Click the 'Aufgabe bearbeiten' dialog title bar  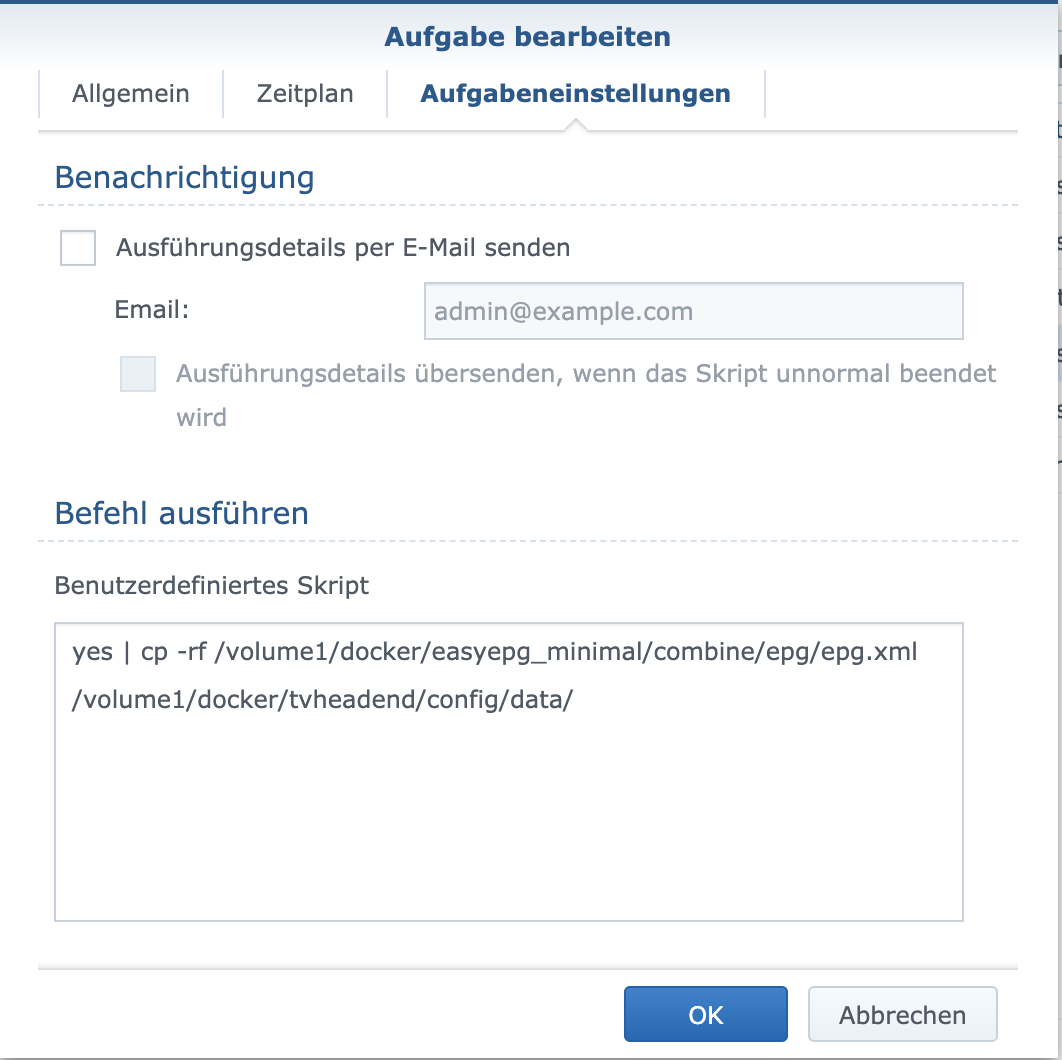[x=528, y=37]
